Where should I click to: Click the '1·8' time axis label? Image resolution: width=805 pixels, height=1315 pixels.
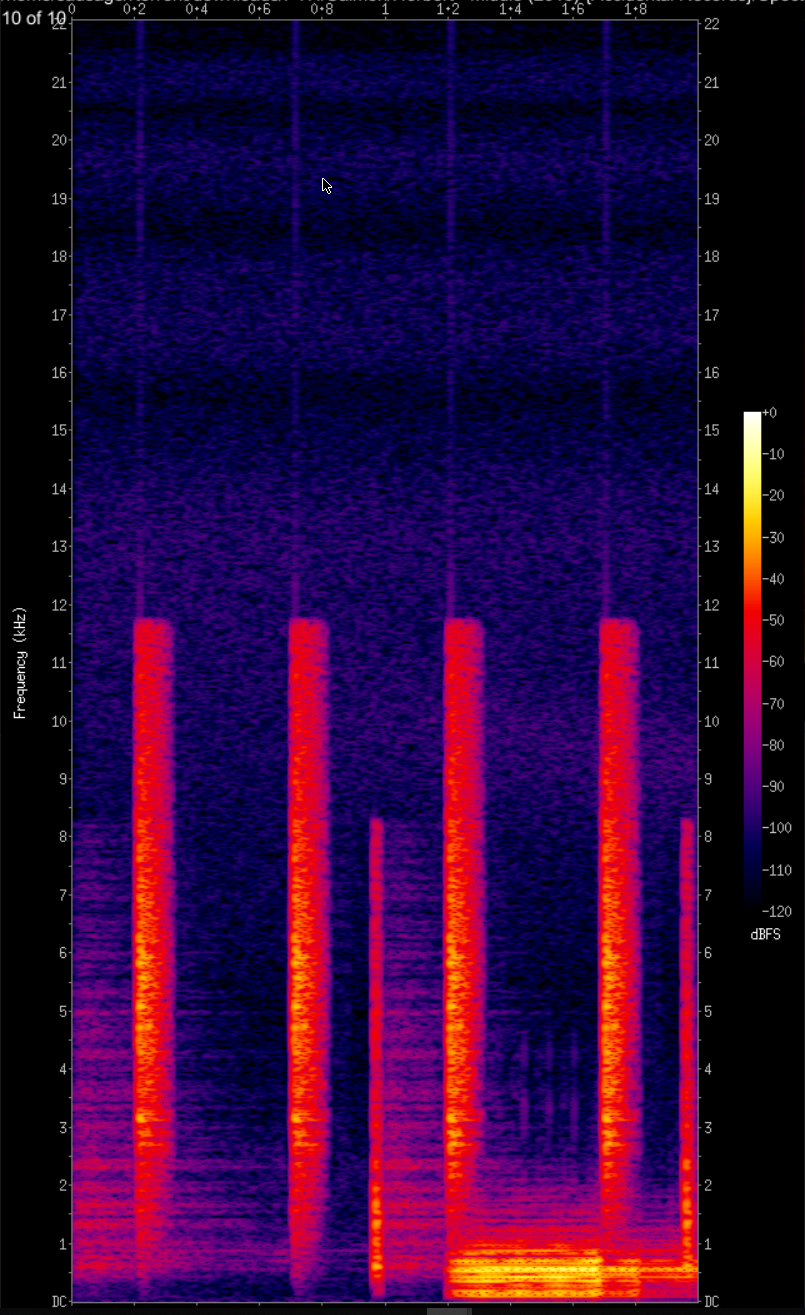635,9
